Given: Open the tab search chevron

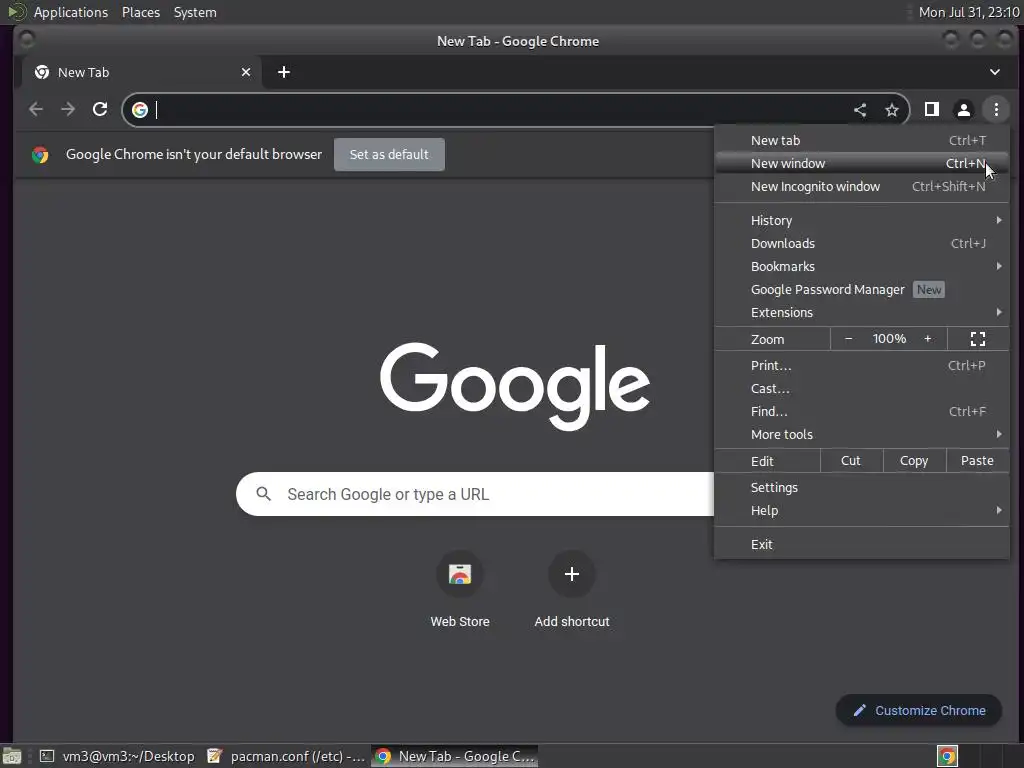Looking at the screenshot, I should tap(994, 72).
